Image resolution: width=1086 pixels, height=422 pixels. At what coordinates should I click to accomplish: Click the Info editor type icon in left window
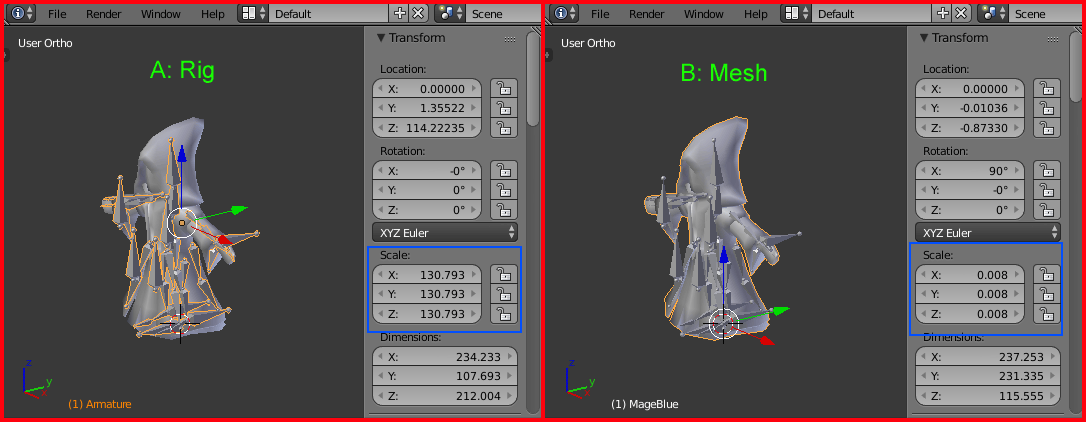tap(21, 13)
